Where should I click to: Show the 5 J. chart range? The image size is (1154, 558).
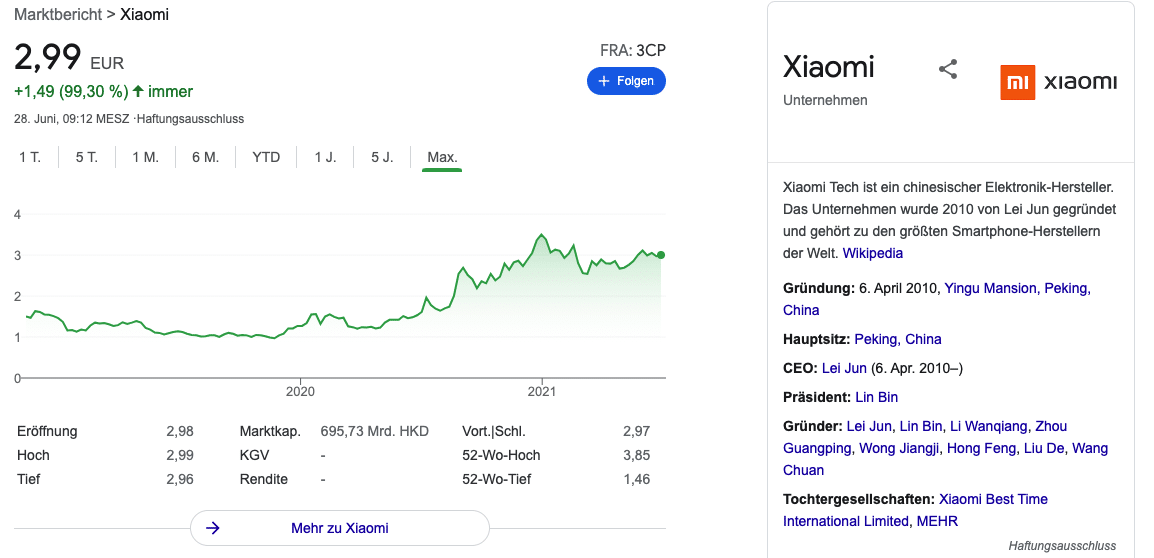coord(382,158)
